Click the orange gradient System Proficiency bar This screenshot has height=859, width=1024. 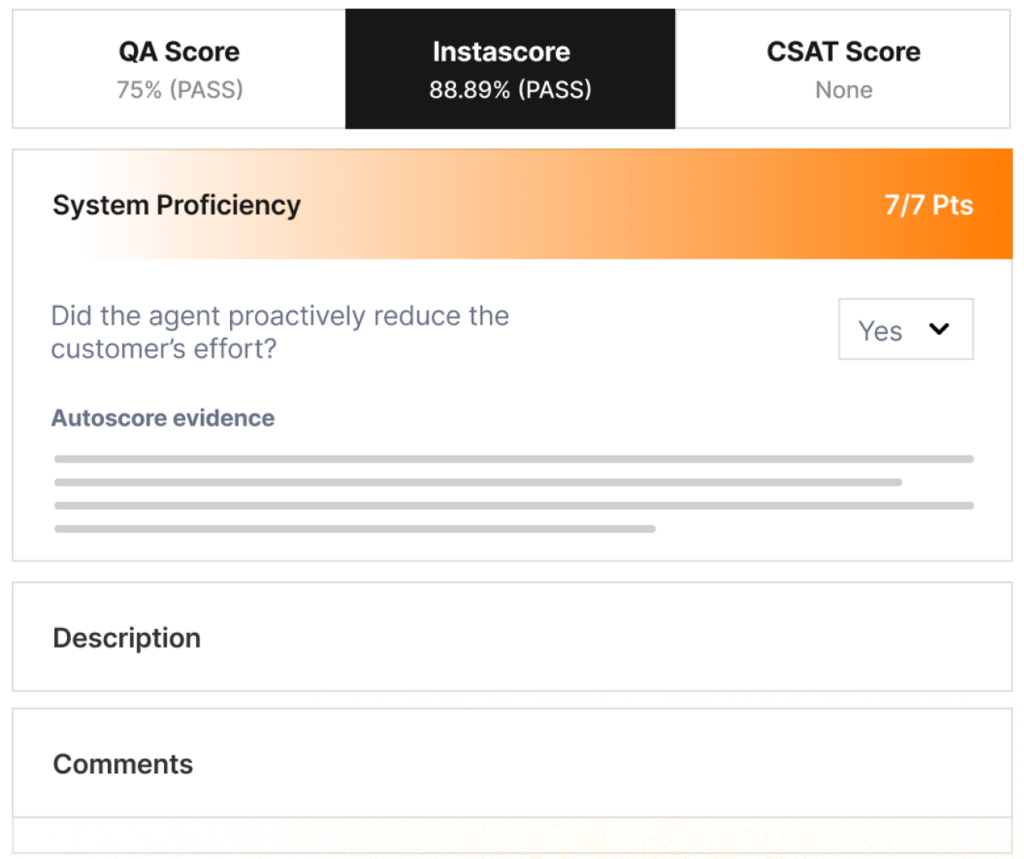pos(600,205)
